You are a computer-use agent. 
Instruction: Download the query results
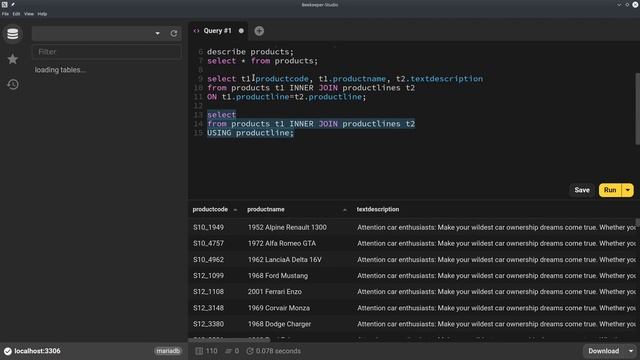tap(603, 351)
